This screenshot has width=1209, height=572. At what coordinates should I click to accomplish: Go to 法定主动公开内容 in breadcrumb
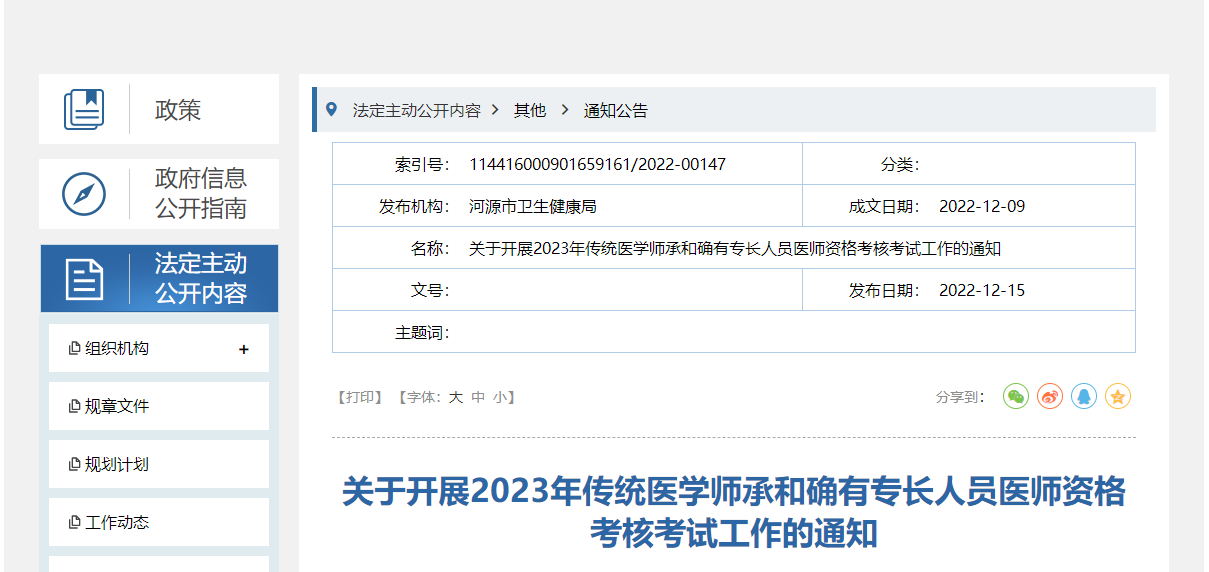pos(416,110)
